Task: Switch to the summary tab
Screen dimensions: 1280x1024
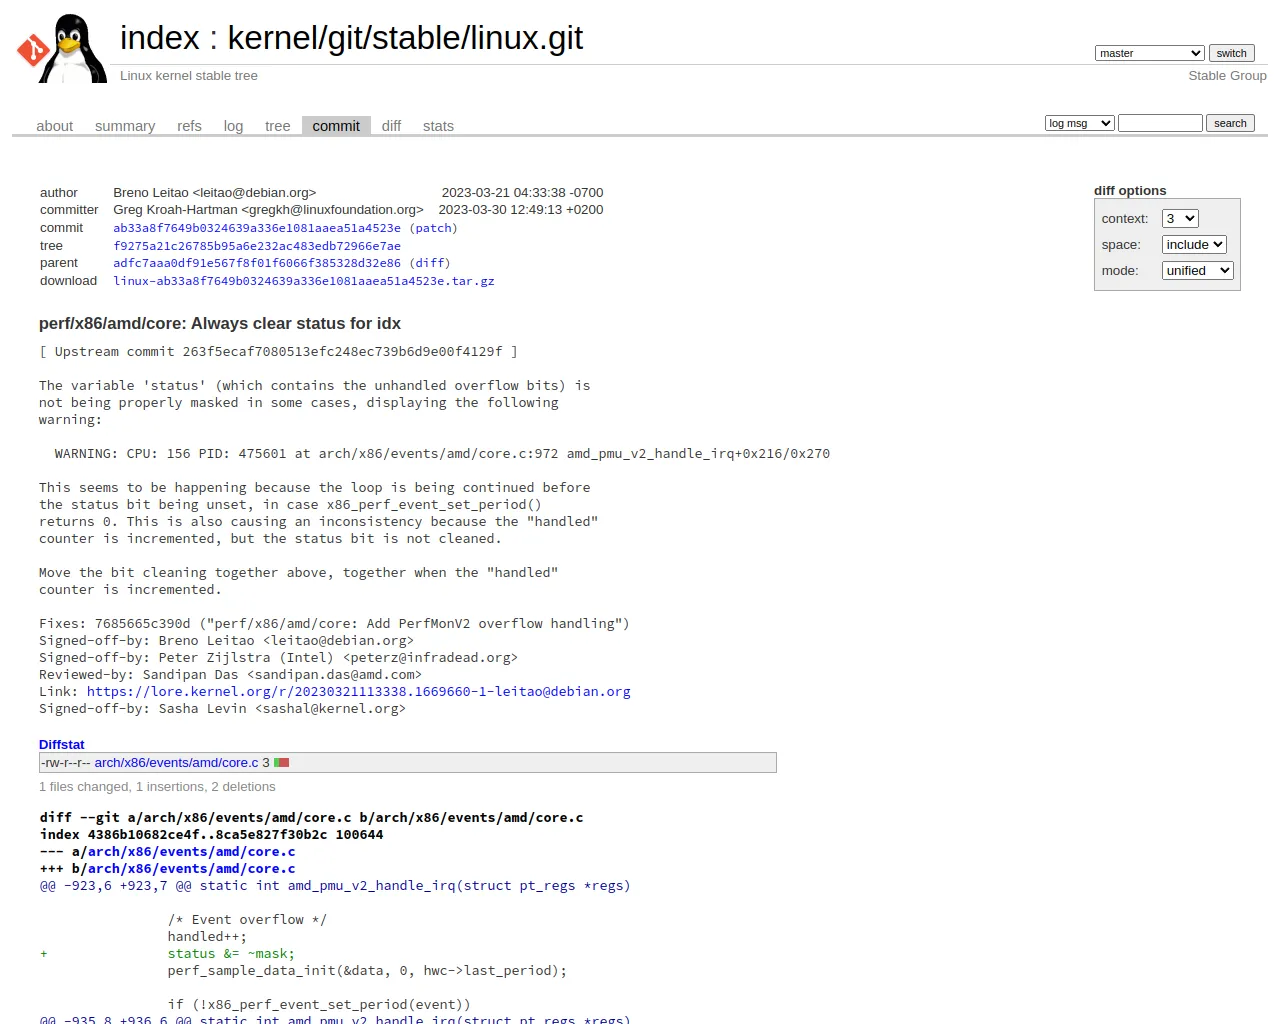Action: coord(125,126)
